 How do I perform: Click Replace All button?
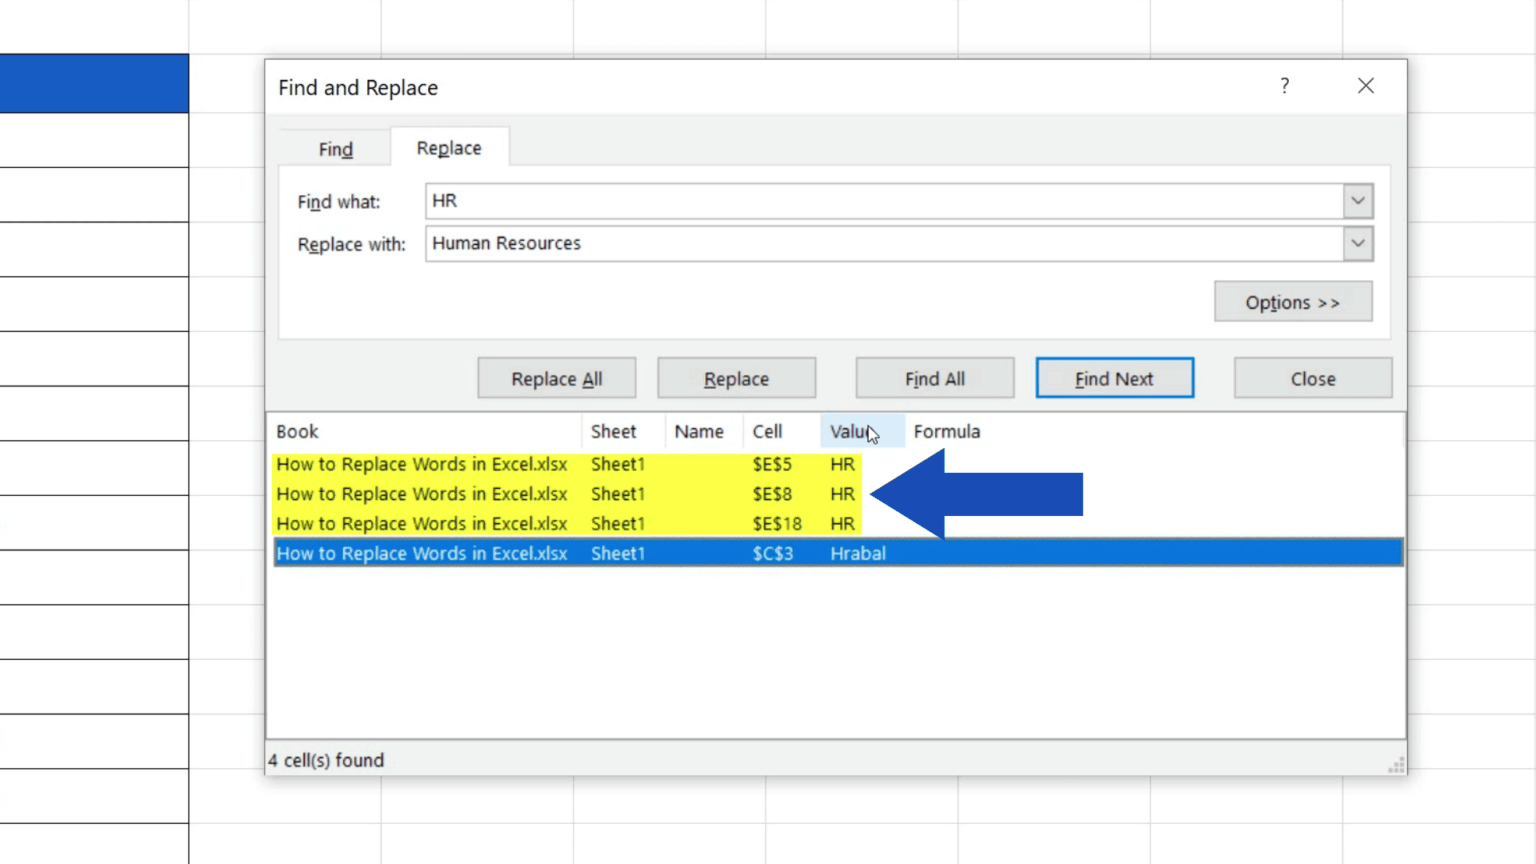coord(556,378)
